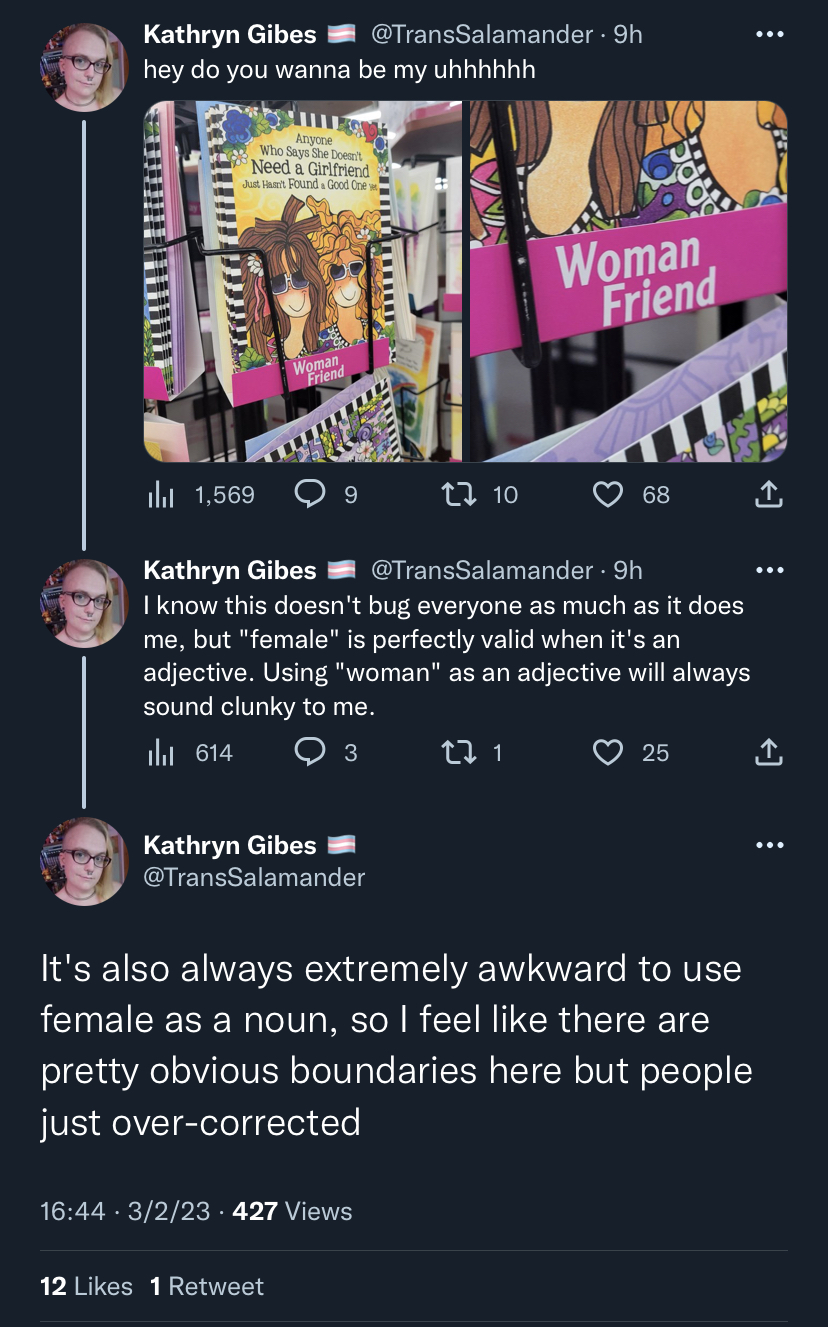Screen dimensions: 828x1327
Task: Open the right Woman Friend close-up photo
Action: pos(629,281)
